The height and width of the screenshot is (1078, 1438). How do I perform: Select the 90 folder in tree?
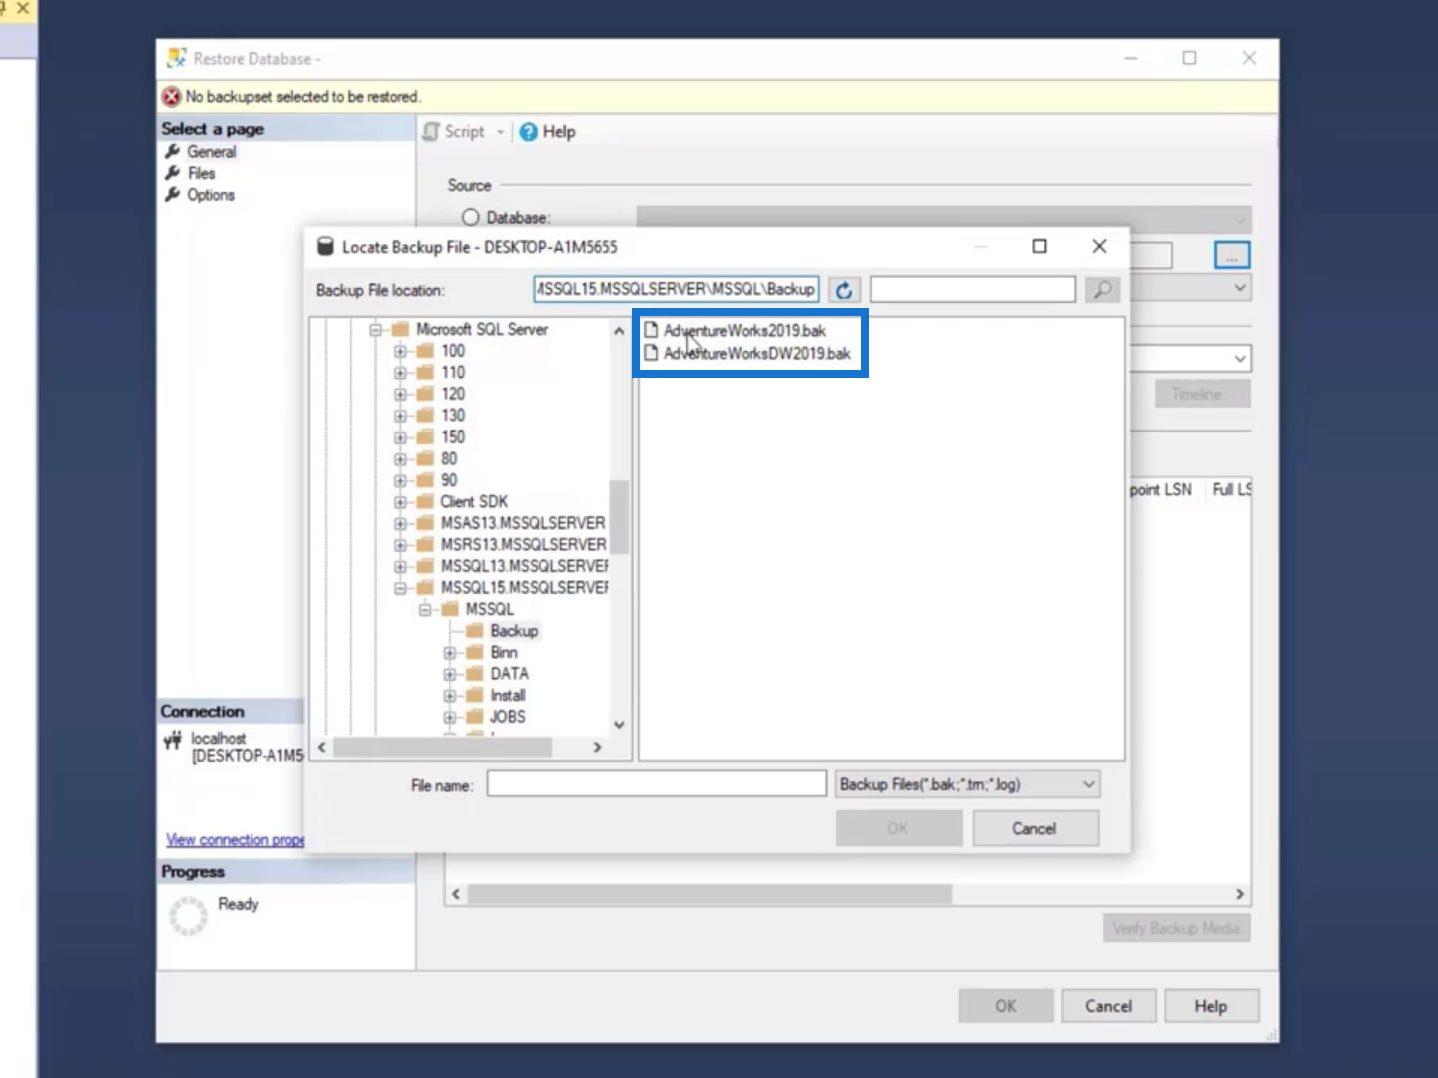448,480
